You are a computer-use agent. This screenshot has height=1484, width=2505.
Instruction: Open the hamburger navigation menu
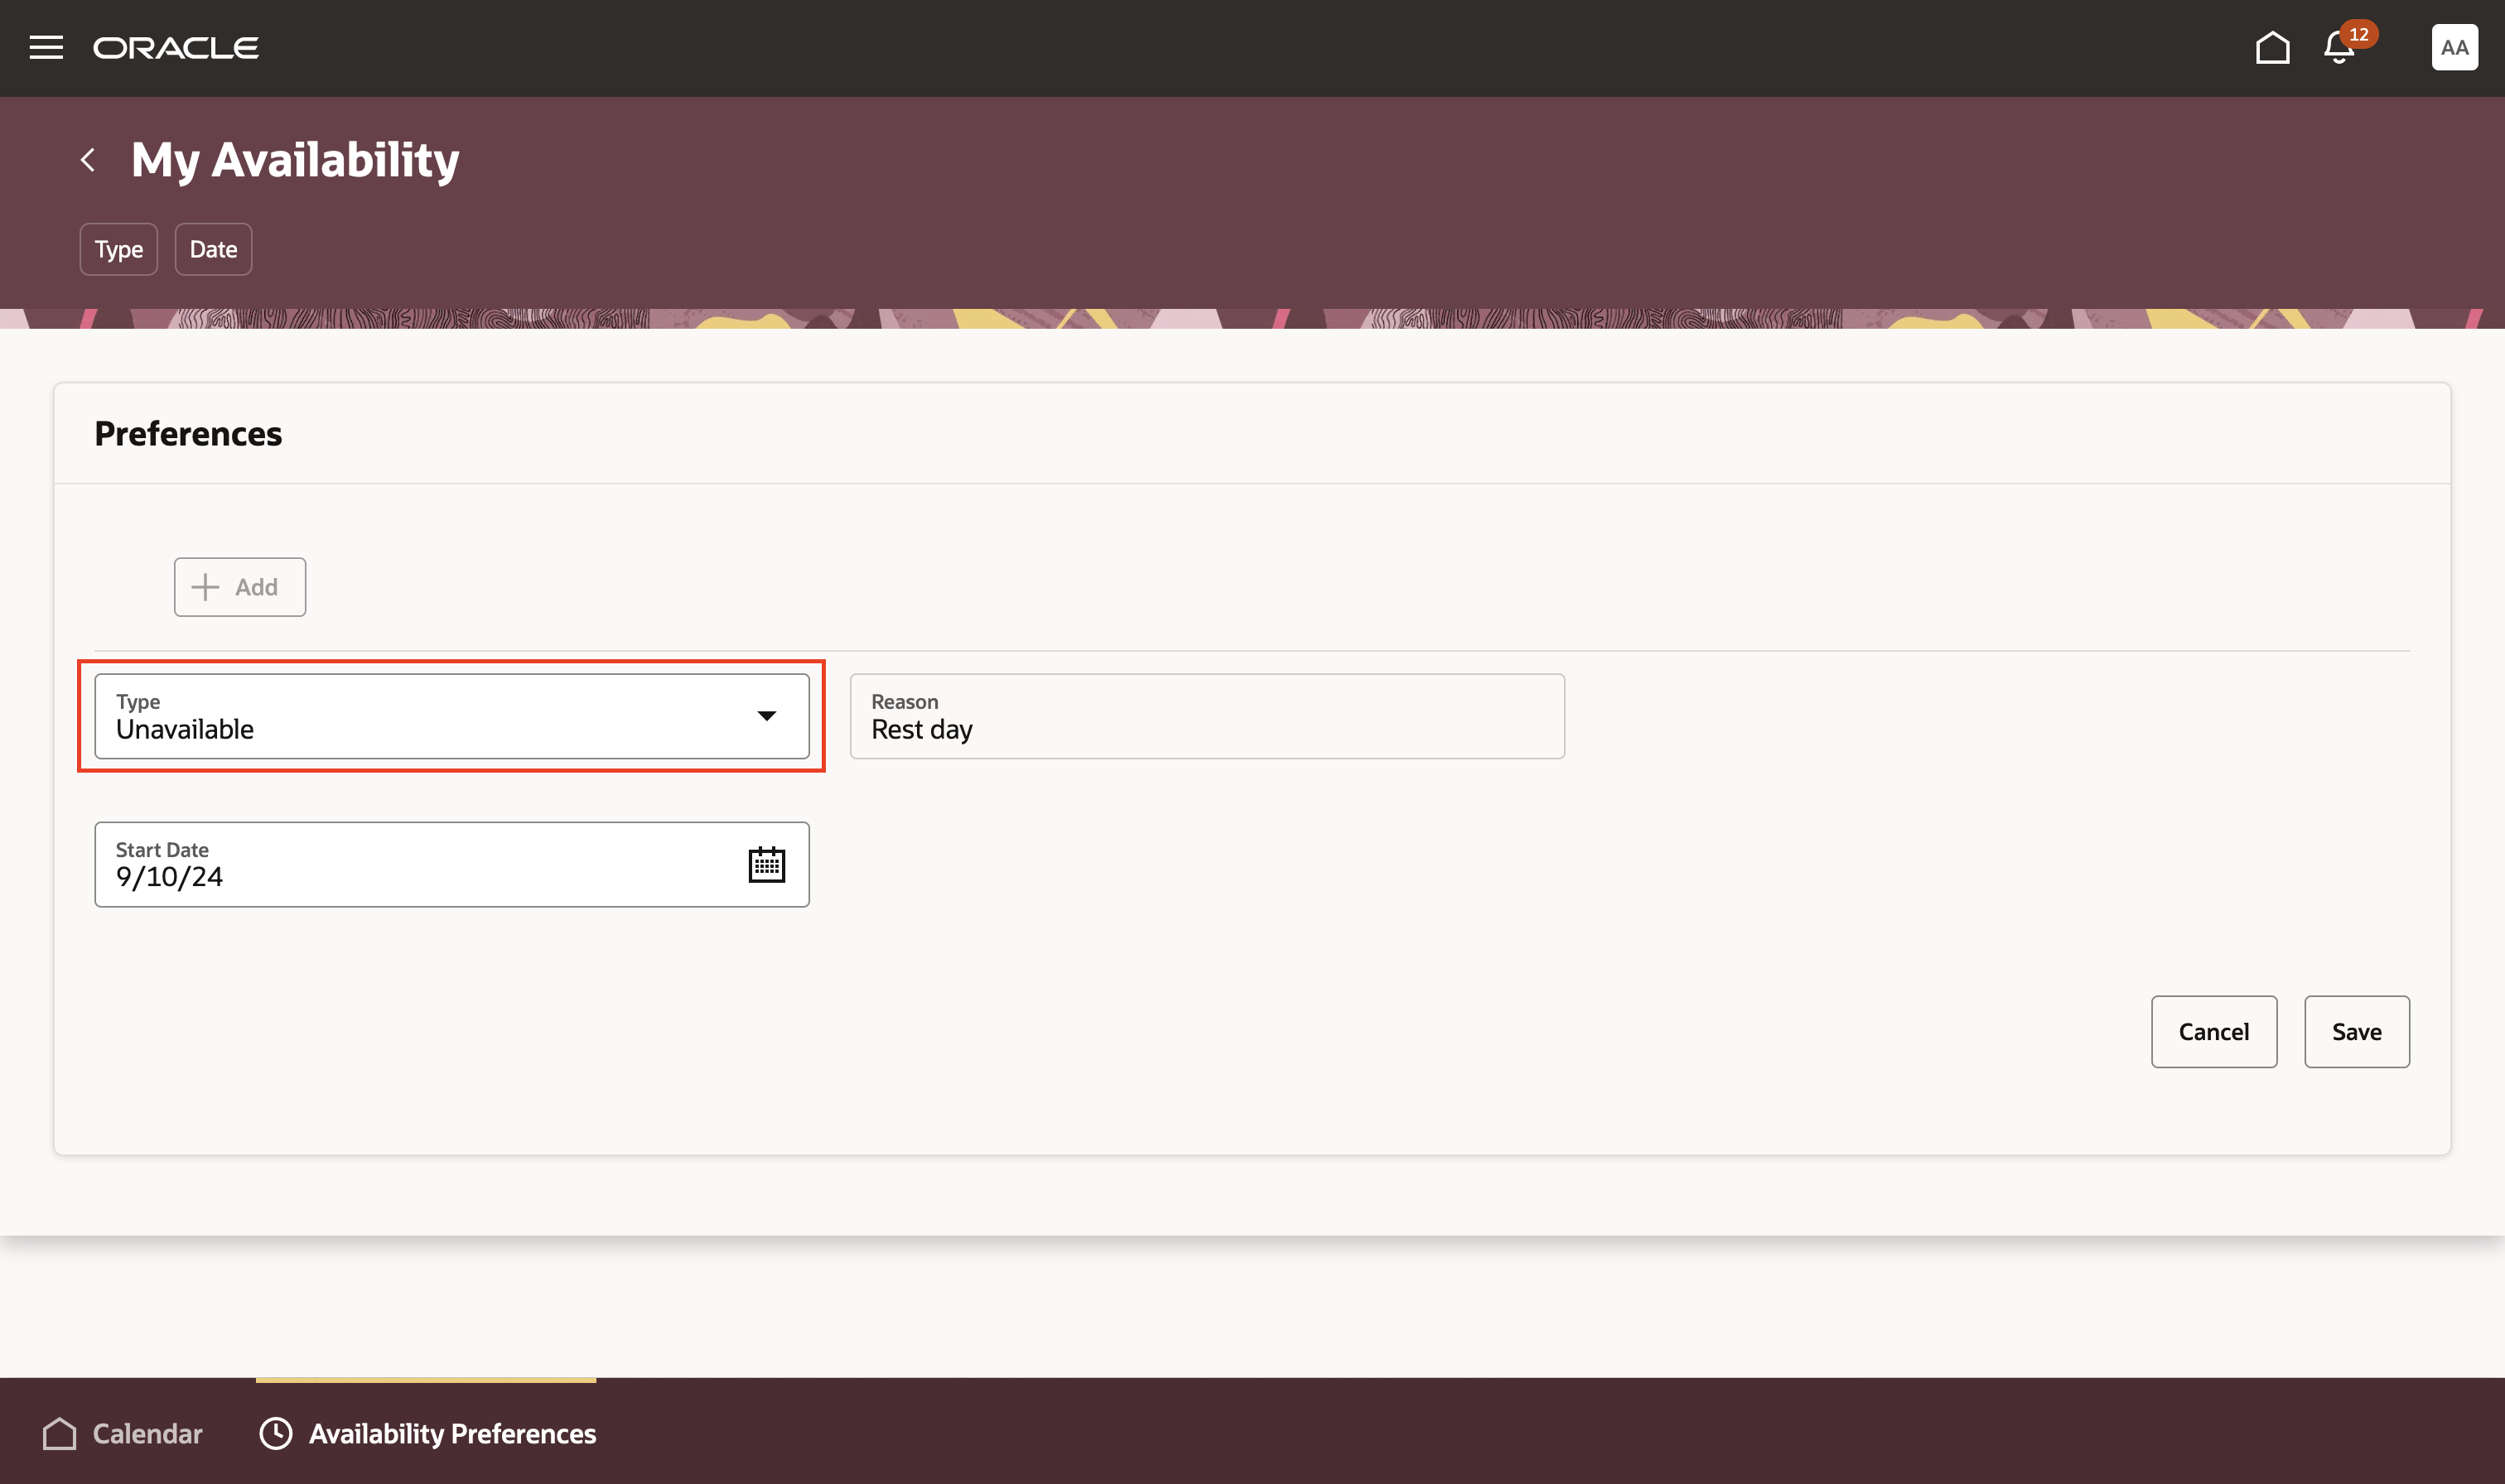[46, 47]
